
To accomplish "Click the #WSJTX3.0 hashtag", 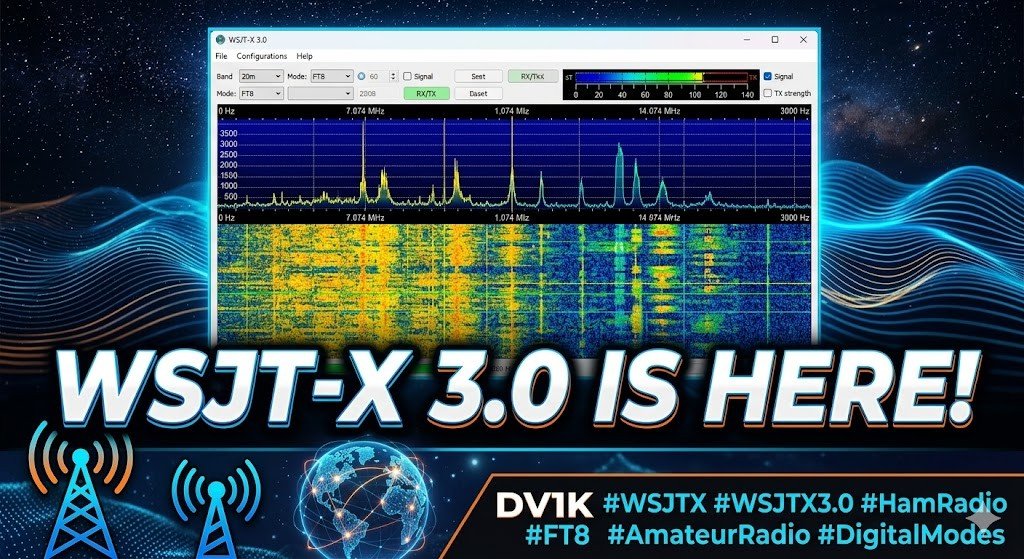I will point(784,503).
